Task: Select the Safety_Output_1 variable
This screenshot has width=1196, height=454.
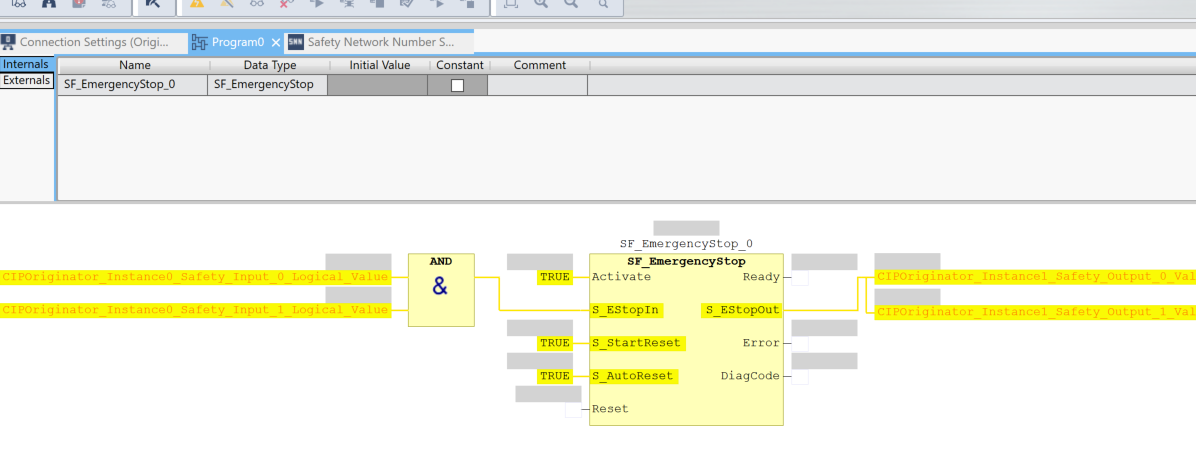Action: click(1035, 312)
